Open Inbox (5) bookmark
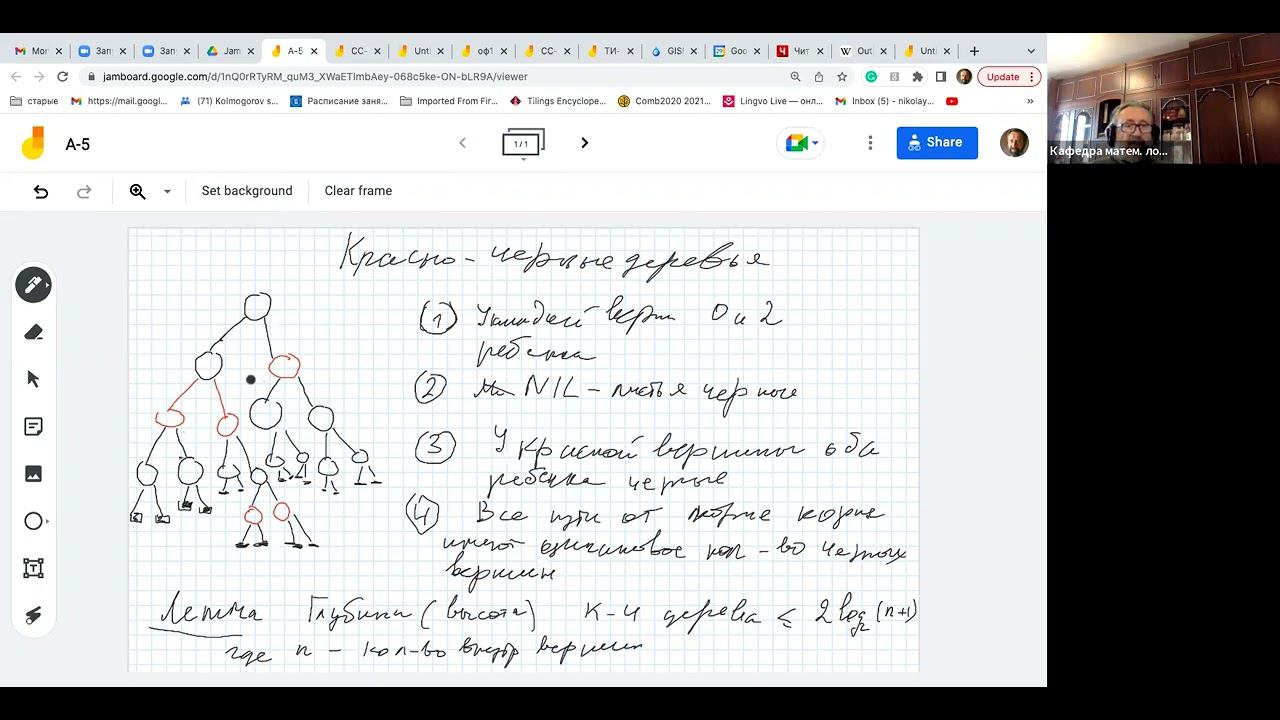1280x720 pixels. pos(885,101)
